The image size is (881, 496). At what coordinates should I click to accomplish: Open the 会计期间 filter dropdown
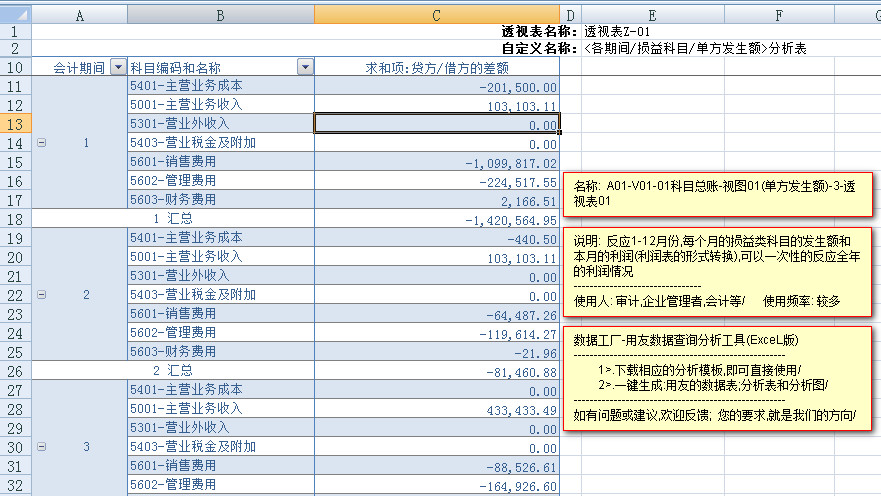click(x=118, y=67)
